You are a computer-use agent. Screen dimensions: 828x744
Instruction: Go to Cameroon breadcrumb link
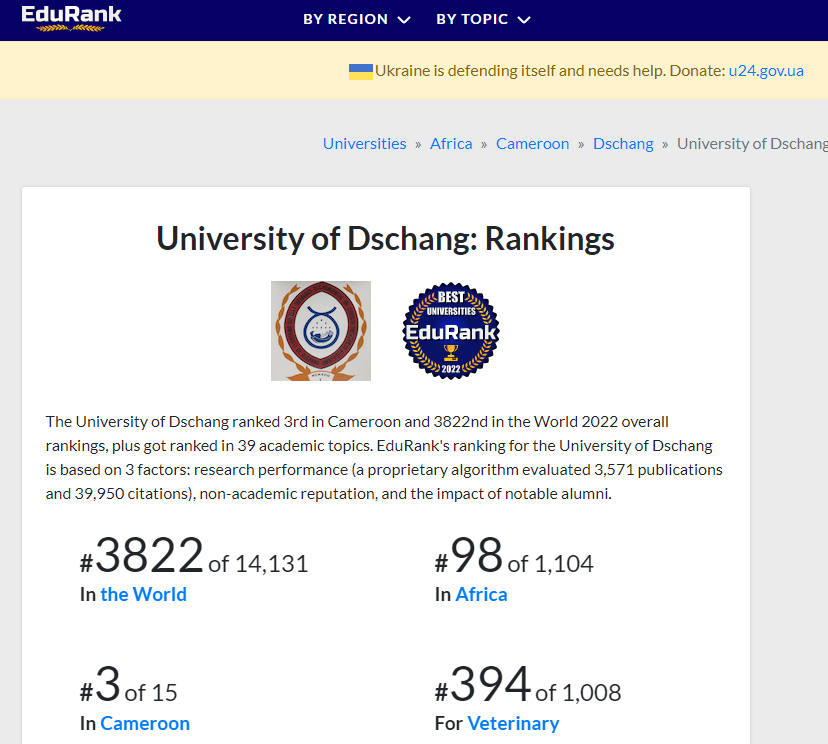point(532,144)
